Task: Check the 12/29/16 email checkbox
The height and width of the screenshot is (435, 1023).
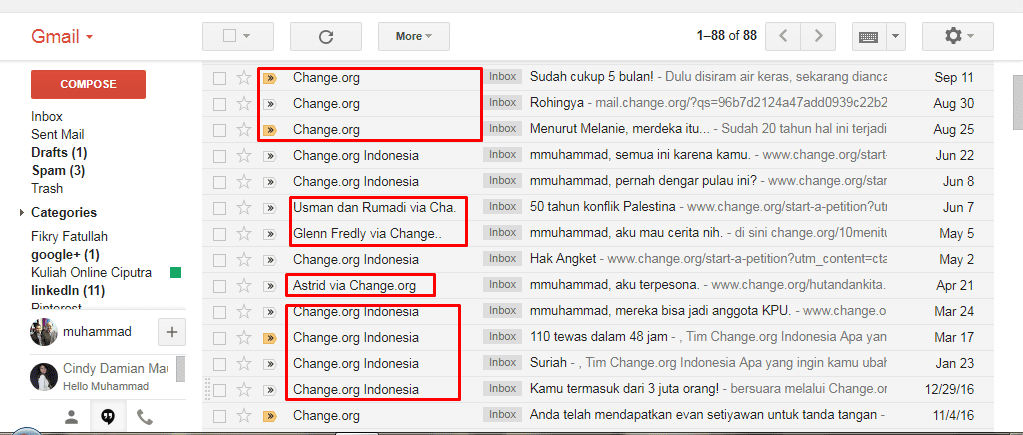Action: click(219, 389)
